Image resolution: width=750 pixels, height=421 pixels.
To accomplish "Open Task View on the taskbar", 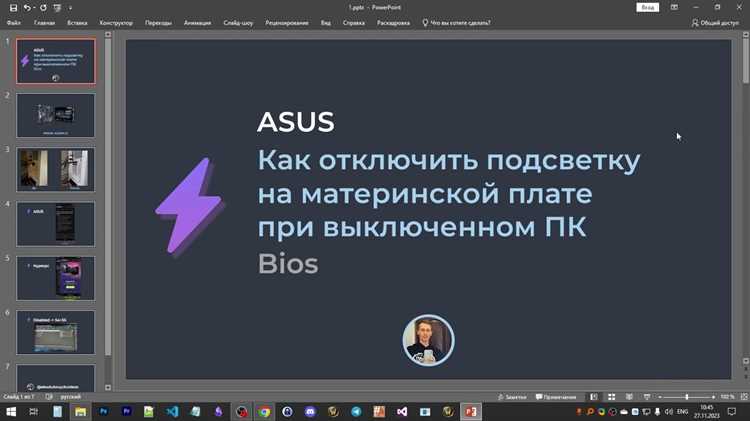I will click(33, 411).
